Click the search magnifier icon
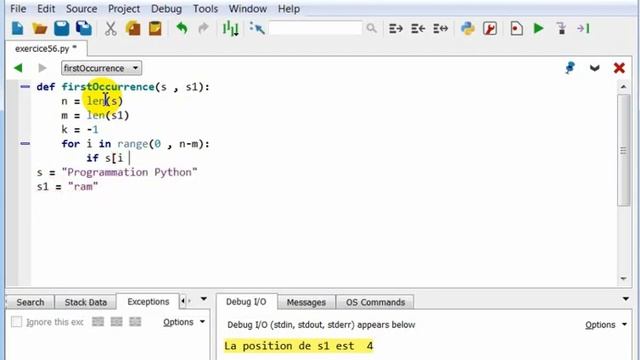This screenshot has width=640, height=360. click(x=371, y=28)
